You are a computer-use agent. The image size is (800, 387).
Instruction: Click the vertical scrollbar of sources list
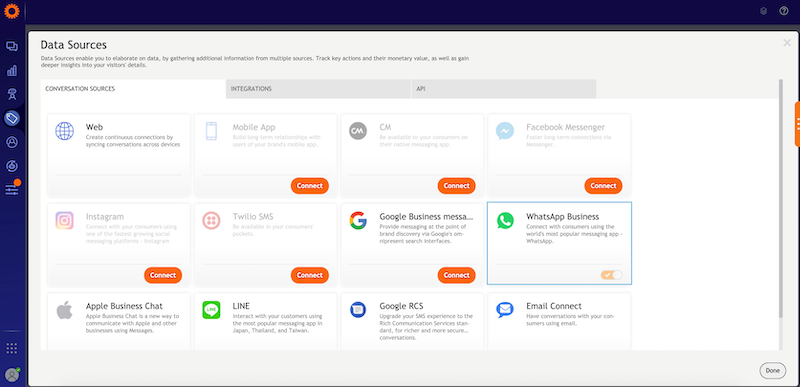(x=781, y=198)
